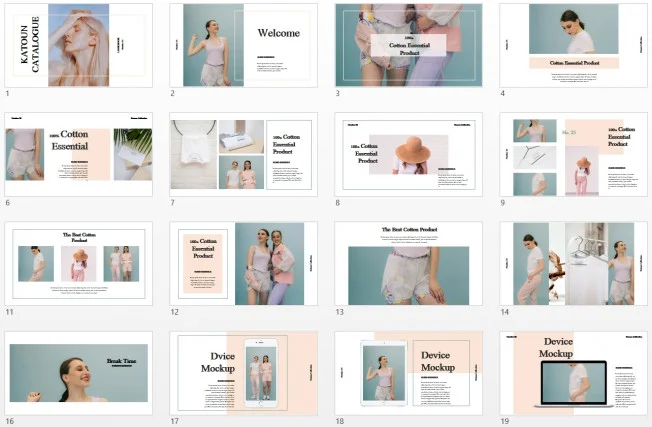Select slide 8 showing the orange hat
The height and width of the screenshot is (427, 652).
pyautogui.click(x=408, y=154)
